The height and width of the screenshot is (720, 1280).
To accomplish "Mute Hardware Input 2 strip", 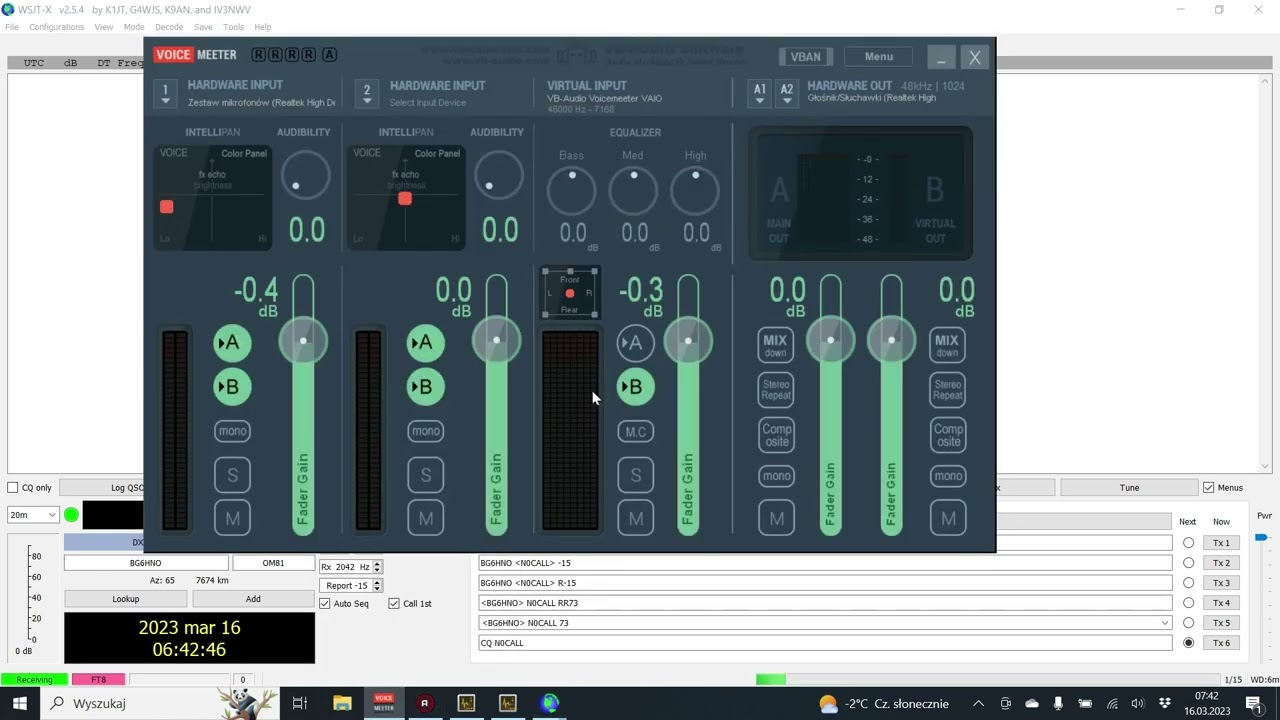I will 425,518.
